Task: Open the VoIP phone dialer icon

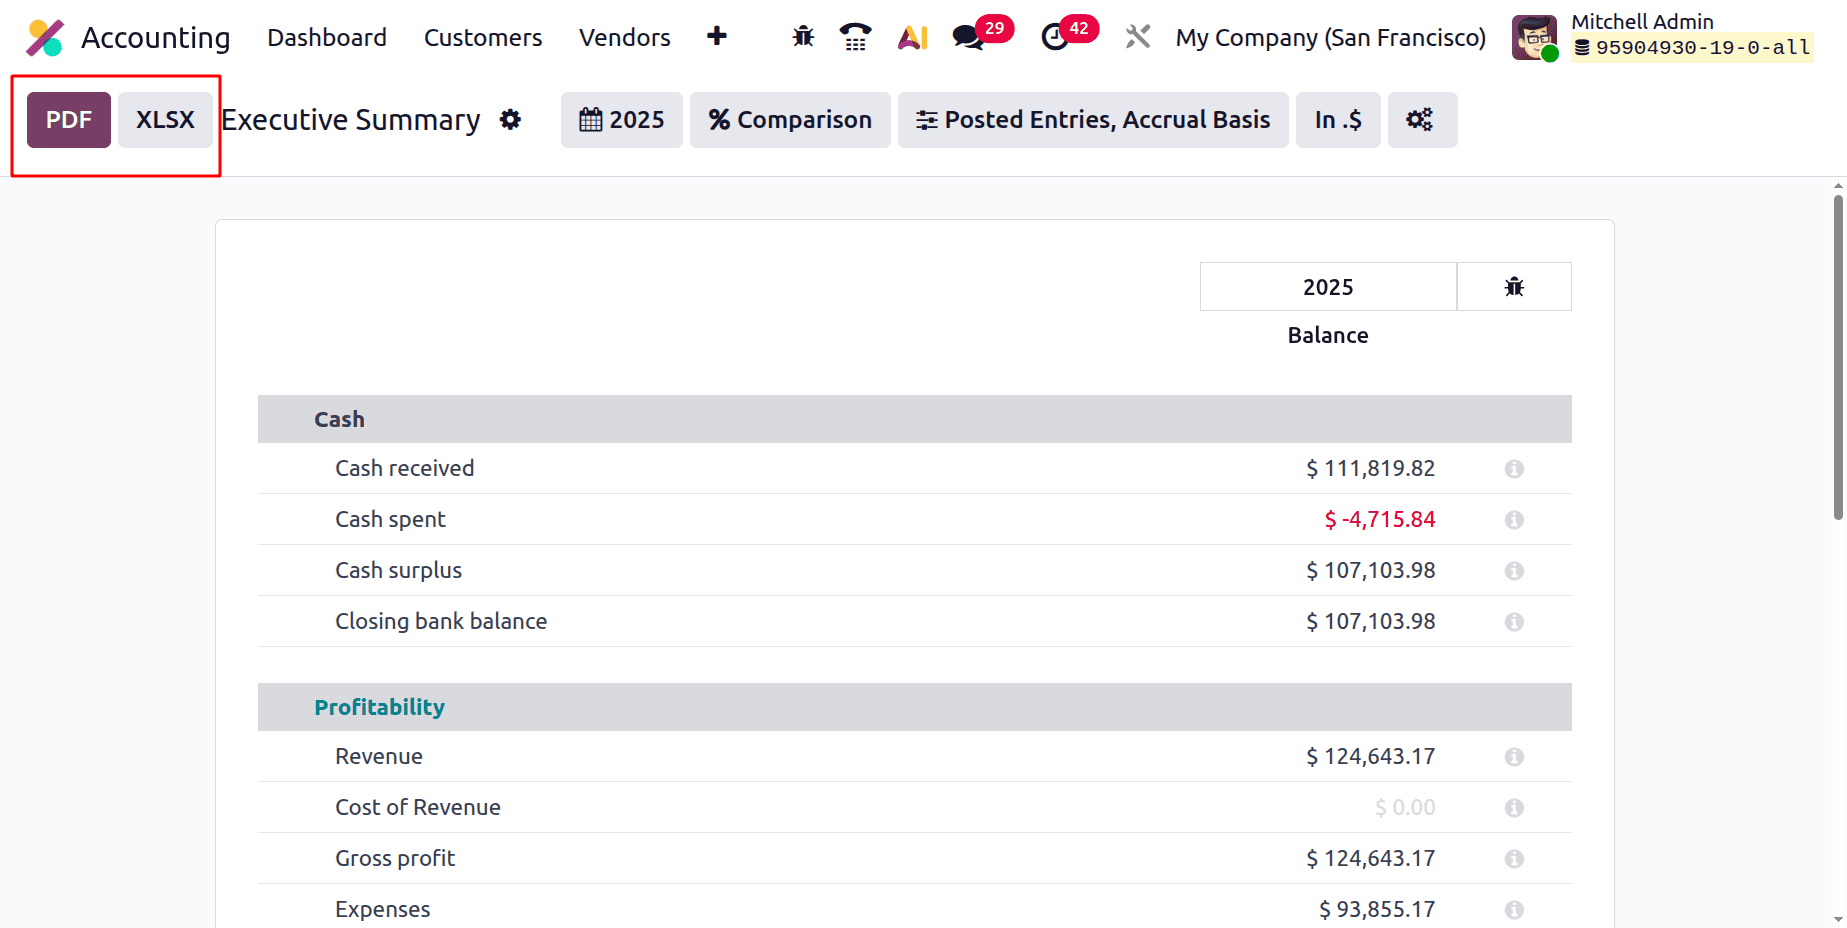Action: click(x=855, y=37)
